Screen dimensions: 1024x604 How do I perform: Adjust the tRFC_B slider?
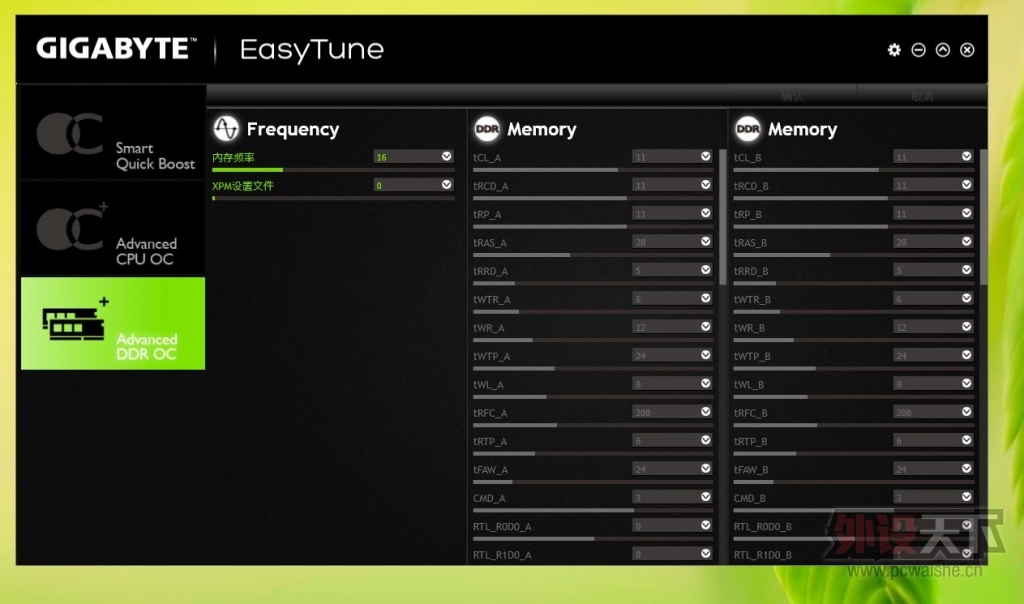[x=854, y=425]
